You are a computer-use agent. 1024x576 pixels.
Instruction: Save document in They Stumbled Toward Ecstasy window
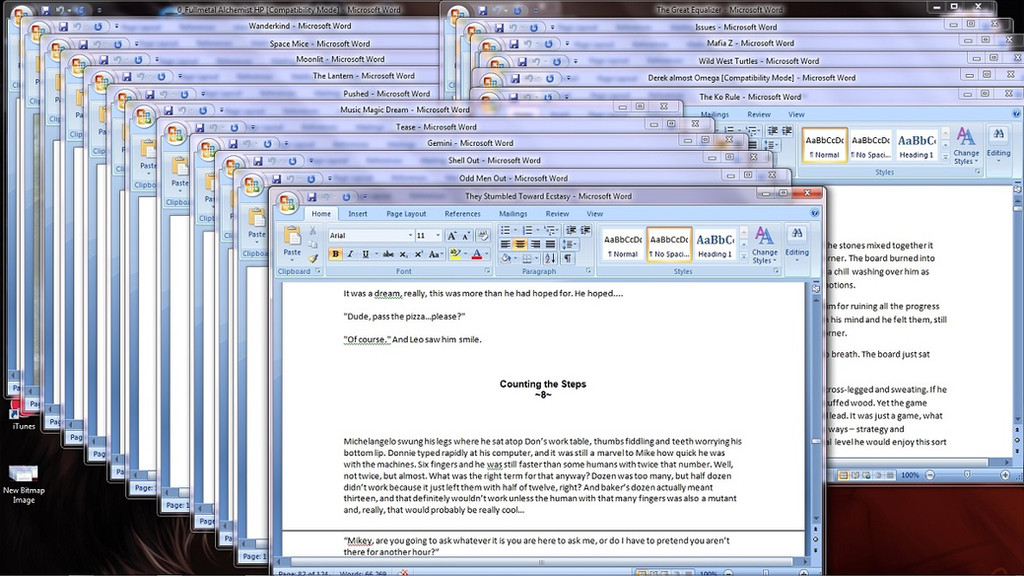coord(312,197)
